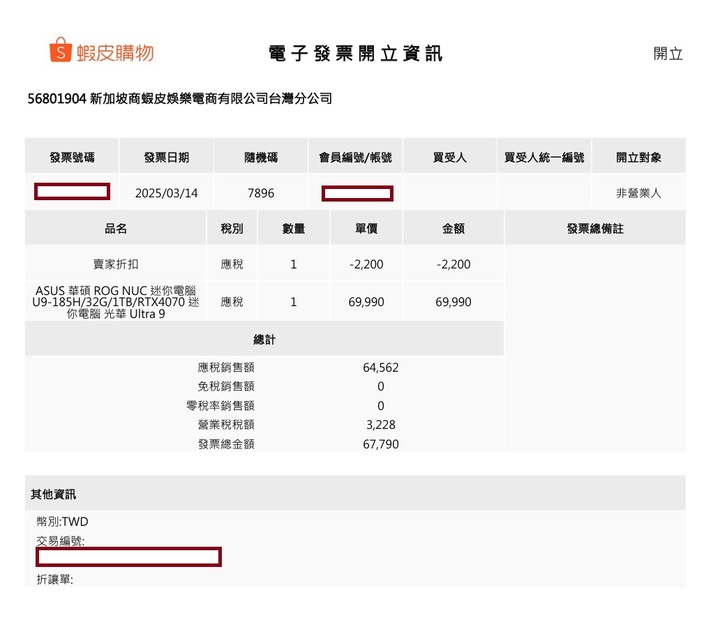Click the 總計 section header

coord(264,339)
